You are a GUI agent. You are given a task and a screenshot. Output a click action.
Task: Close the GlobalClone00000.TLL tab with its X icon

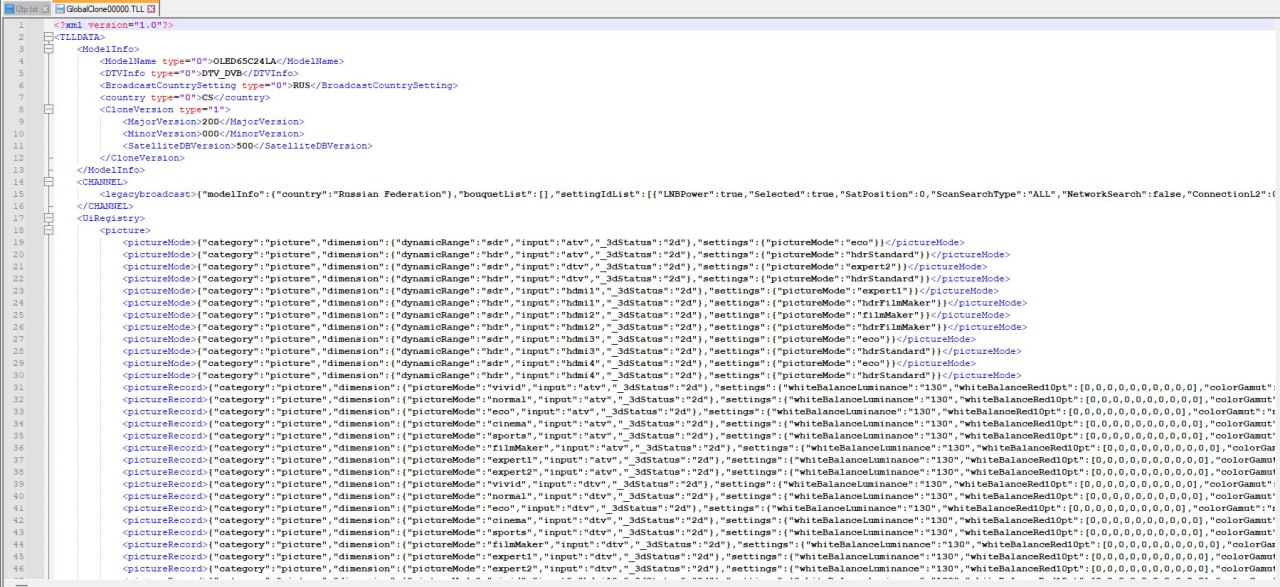(151, 8)
